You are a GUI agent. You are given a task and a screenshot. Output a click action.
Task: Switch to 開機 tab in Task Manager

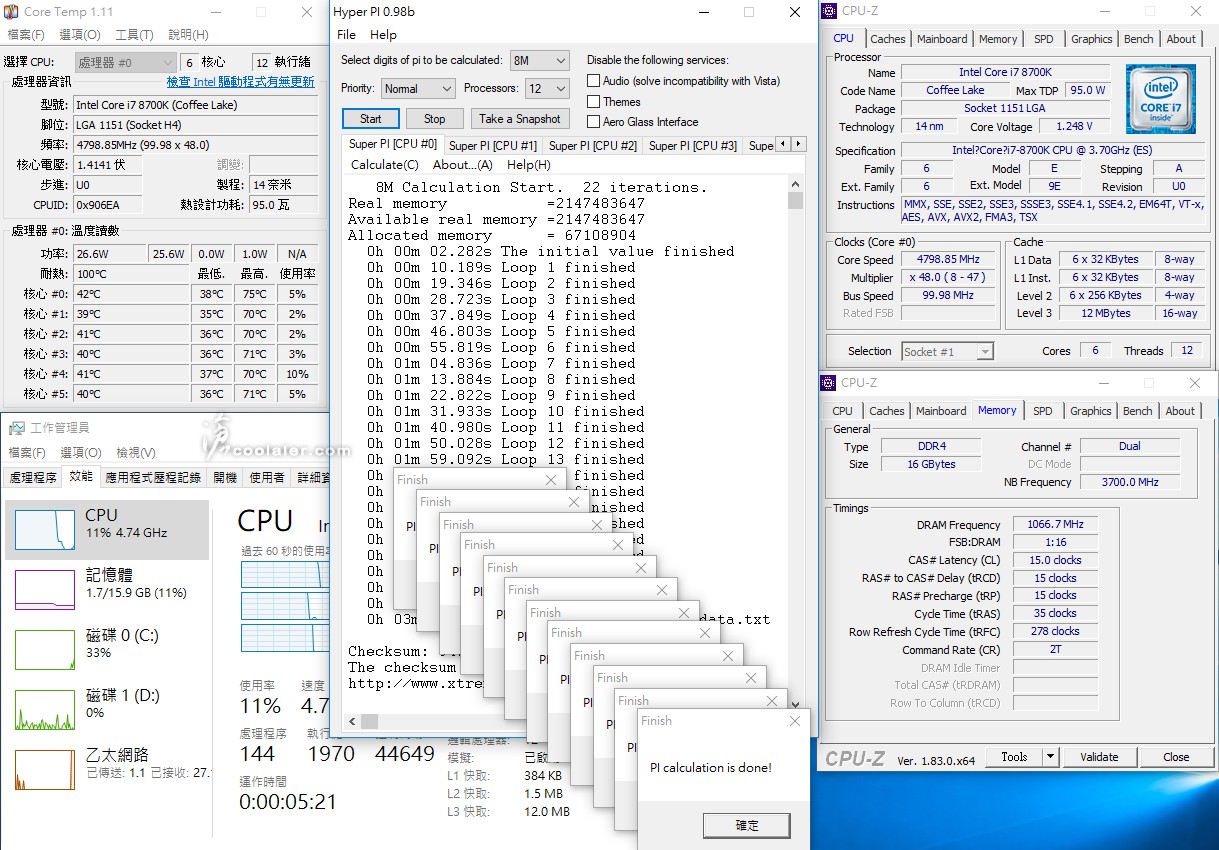[225, 478]
